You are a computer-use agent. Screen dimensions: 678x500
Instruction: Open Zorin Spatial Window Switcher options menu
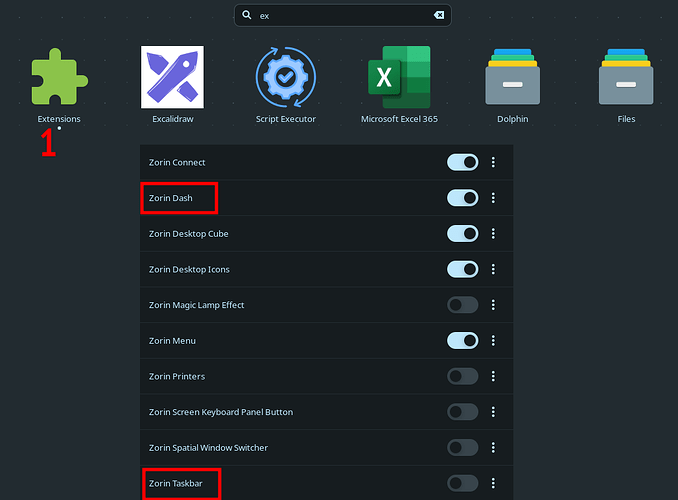pos(493,448)
